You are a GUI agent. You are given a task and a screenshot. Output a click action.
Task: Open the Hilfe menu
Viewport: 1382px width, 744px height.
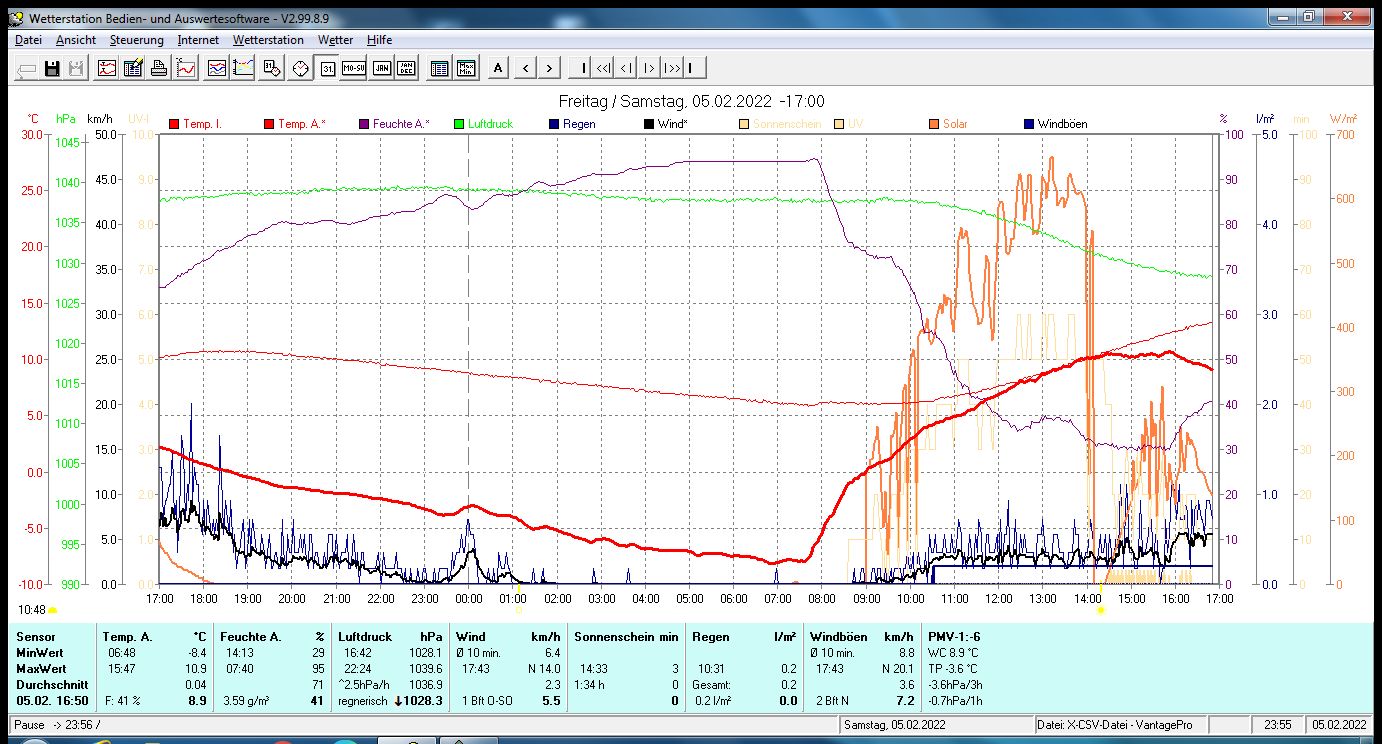(379, 40)
